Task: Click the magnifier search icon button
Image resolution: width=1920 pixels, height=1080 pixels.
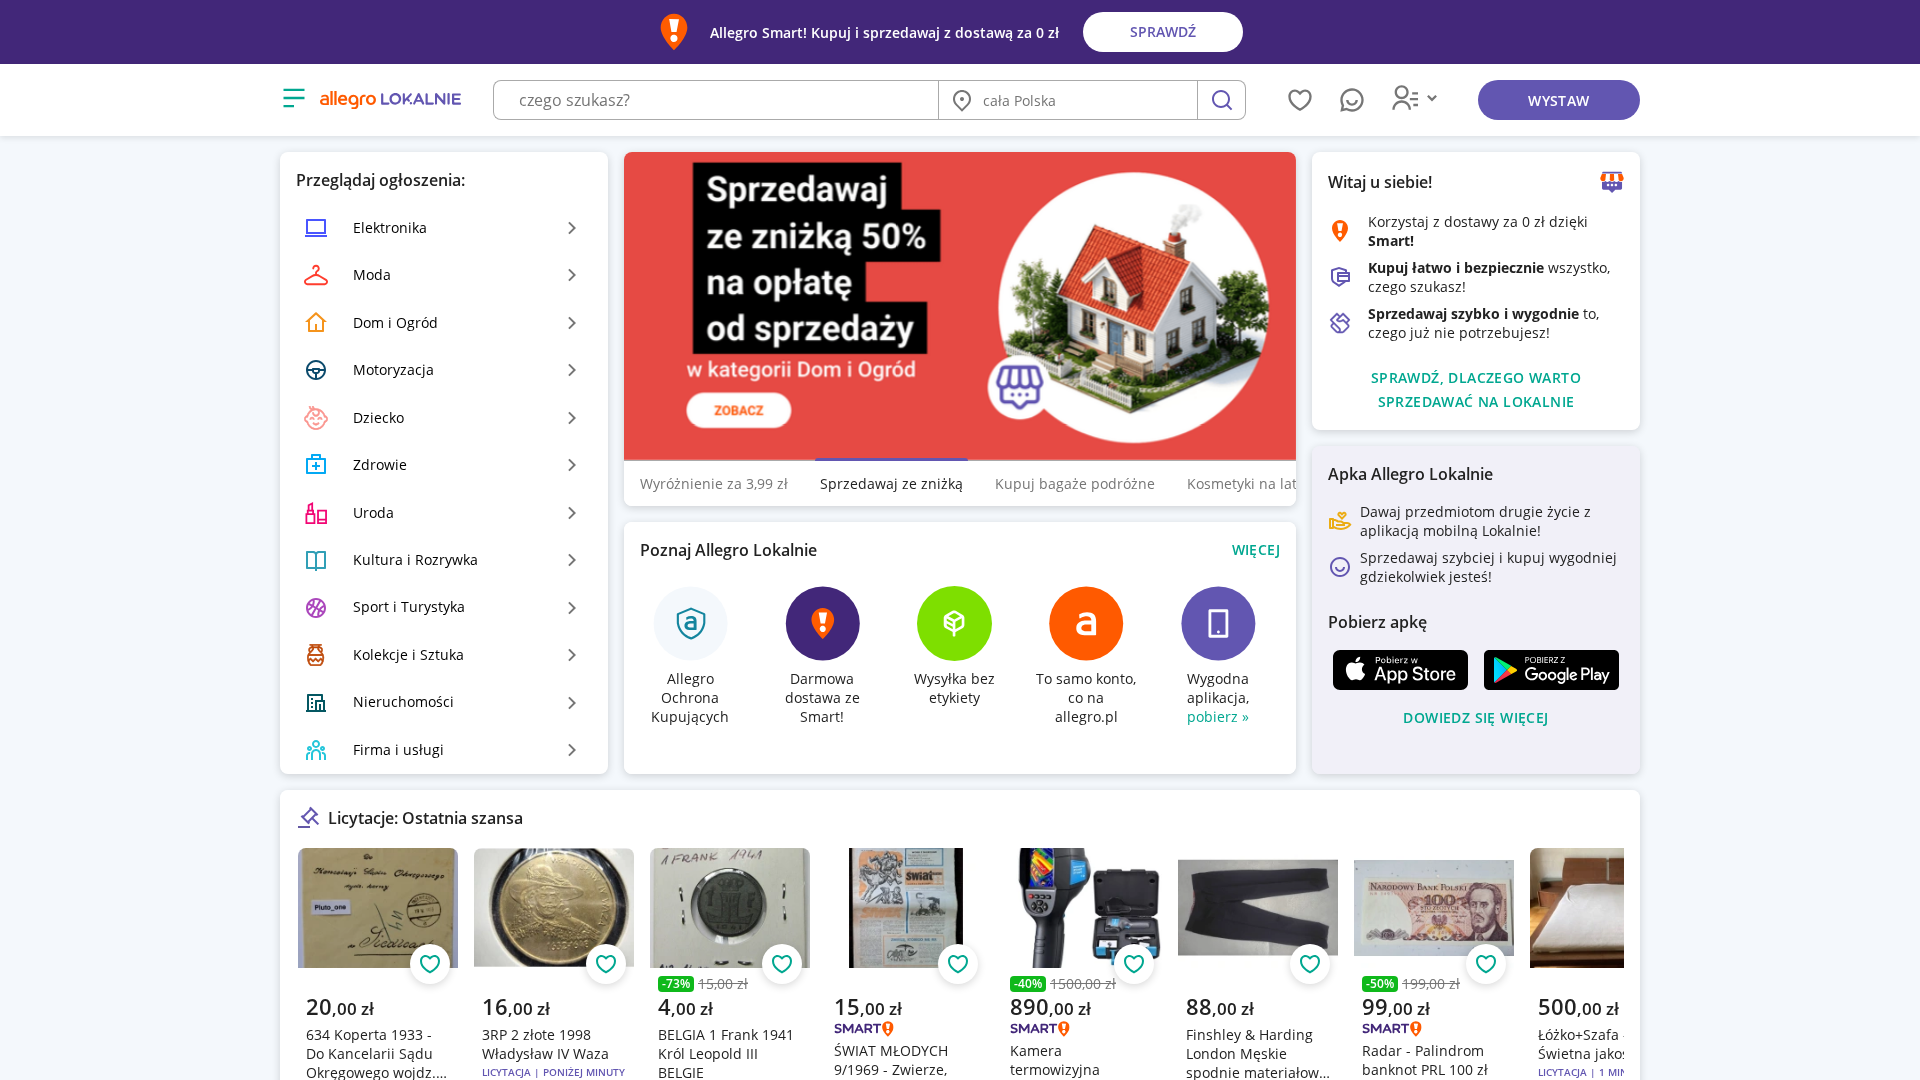Action: [x=1221, y=100]
